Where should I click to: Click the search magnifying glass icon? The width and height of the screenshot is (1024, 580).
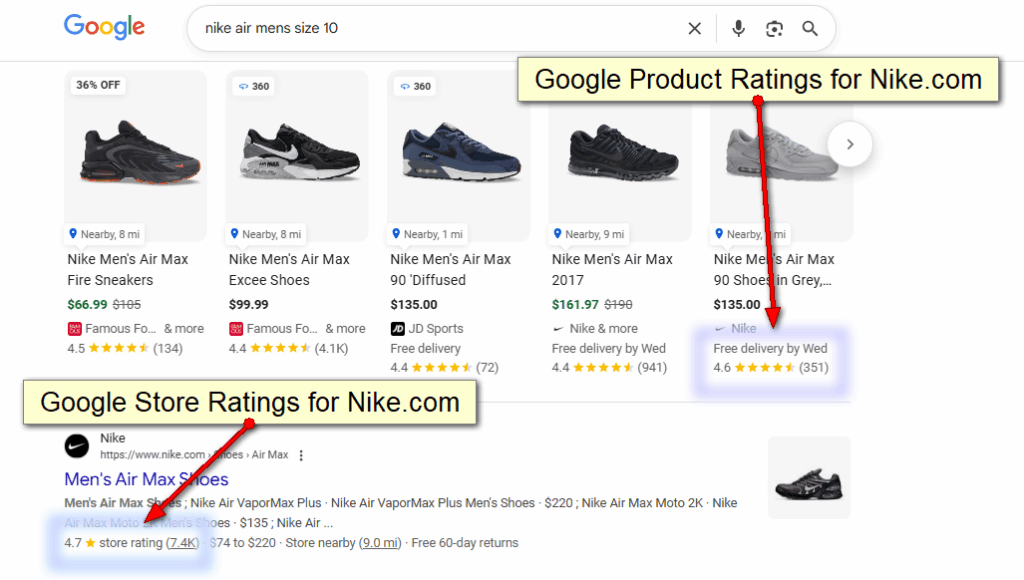click(810, 28)
